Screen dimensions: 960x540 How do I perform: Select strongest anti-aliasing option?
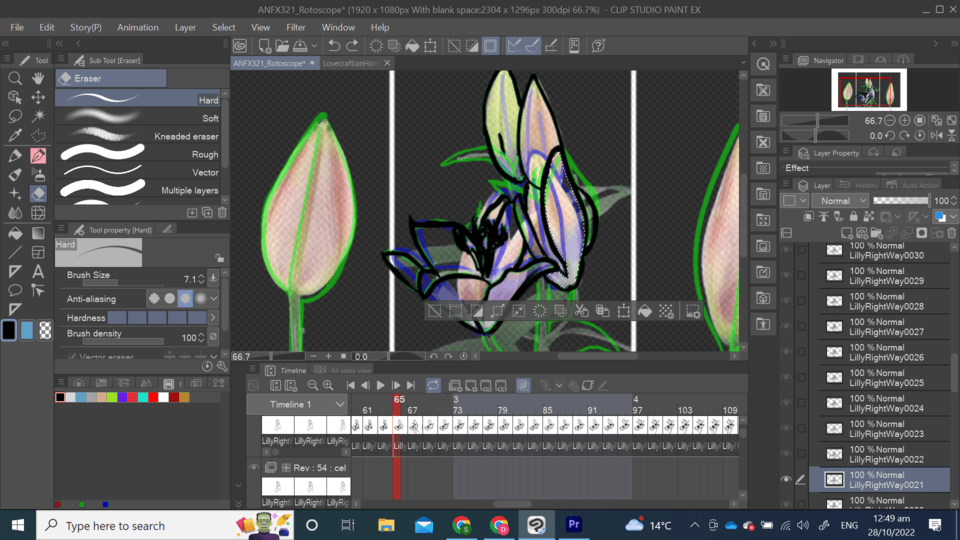201,299
